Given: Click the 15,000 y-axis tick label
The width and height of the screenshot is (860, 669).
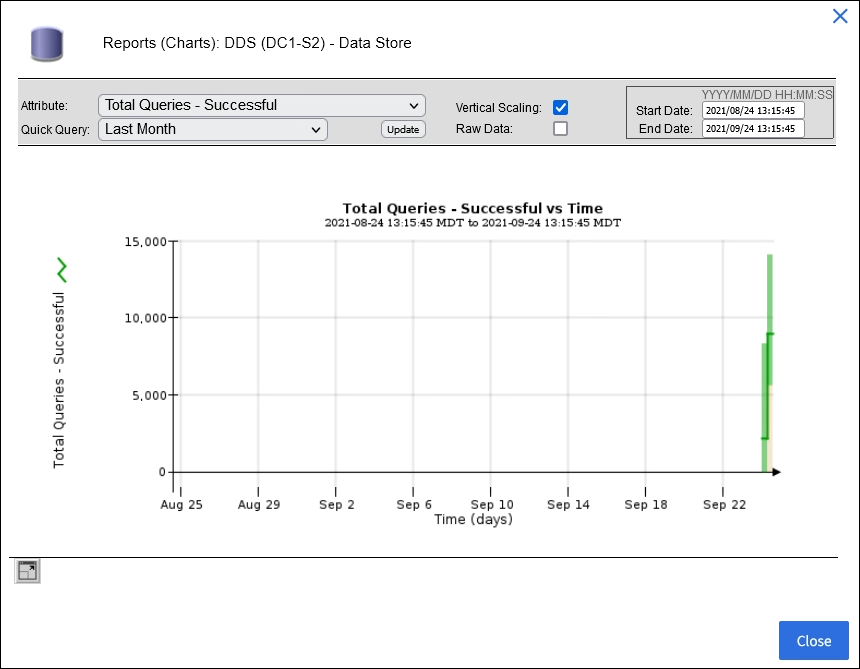Looking at the screenshot, I should (144, 242).
